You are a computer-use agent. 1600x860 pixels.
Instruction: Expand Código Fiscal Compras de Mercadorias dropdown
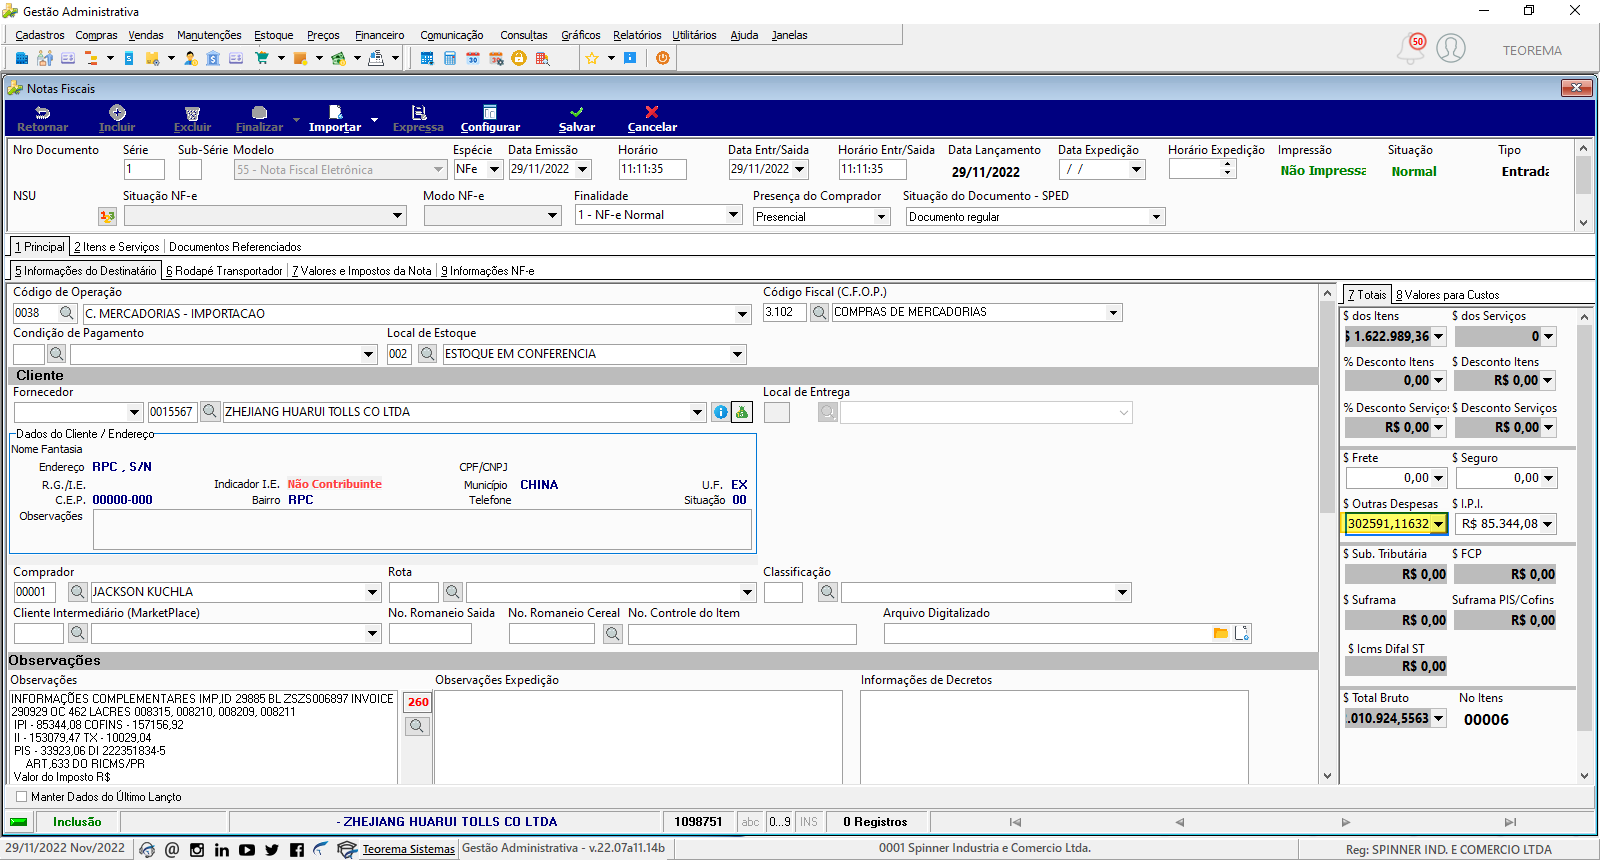[1114, 313]
